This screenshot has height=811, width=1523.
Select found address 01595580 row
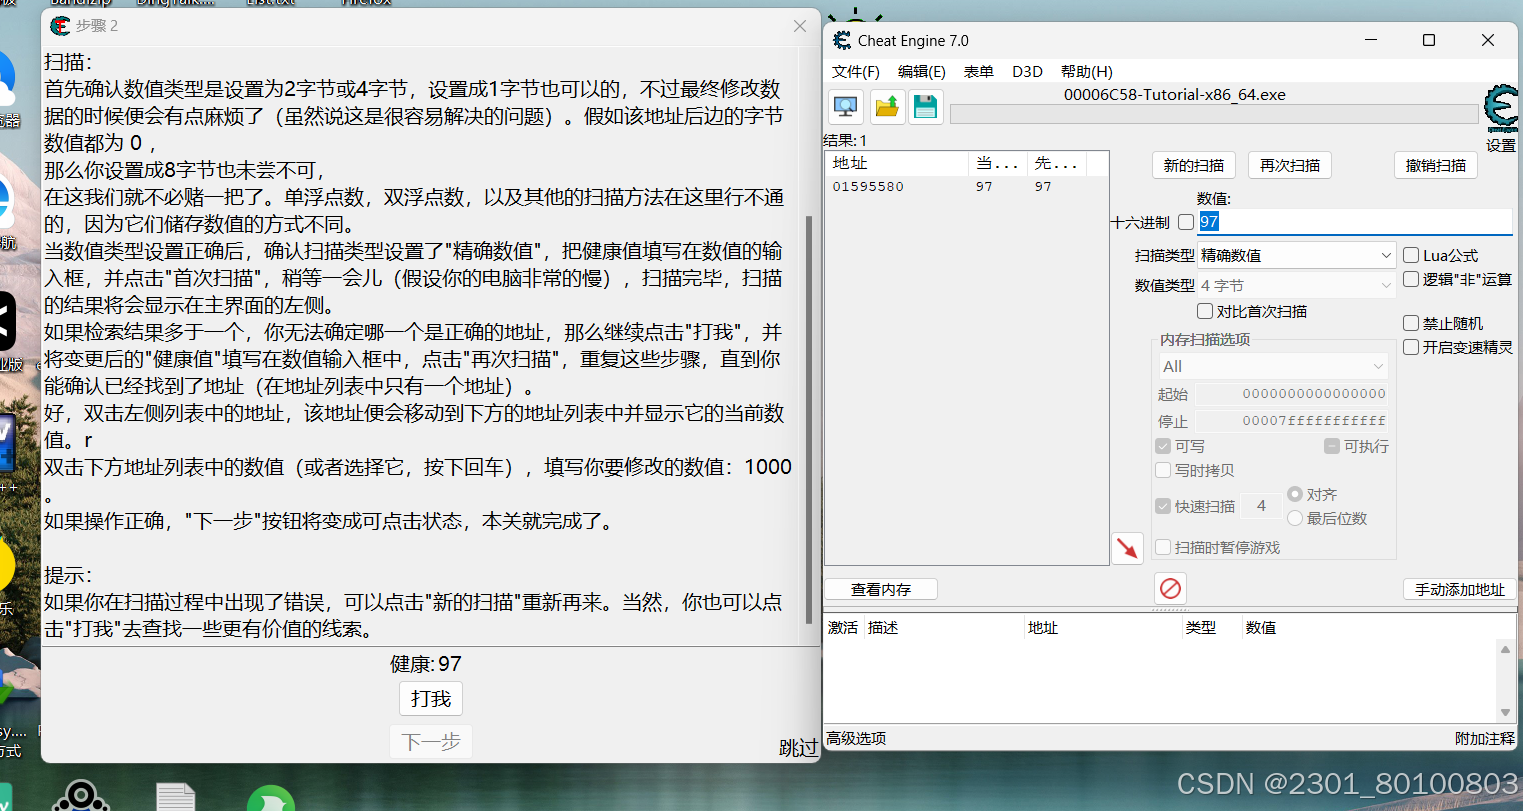[966, 187]
